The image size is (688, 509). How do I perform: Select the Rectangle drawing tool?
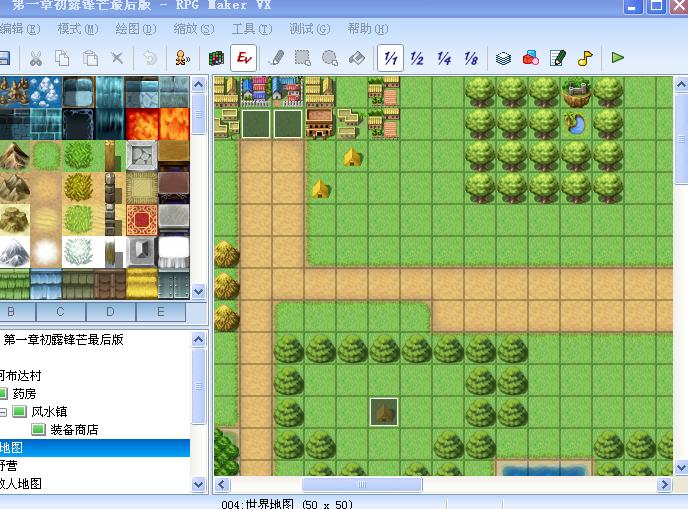pos(303,58)
